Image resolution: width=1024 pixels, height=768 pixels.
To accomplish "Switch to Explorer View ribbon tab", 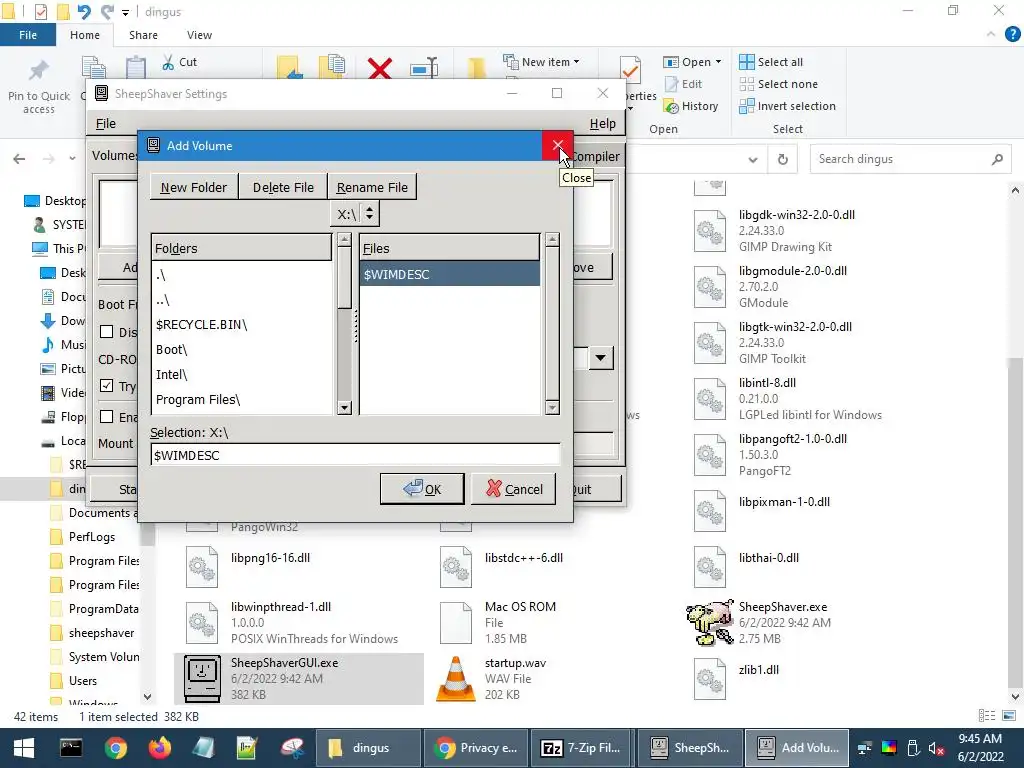I will click(x=199, y=35).
